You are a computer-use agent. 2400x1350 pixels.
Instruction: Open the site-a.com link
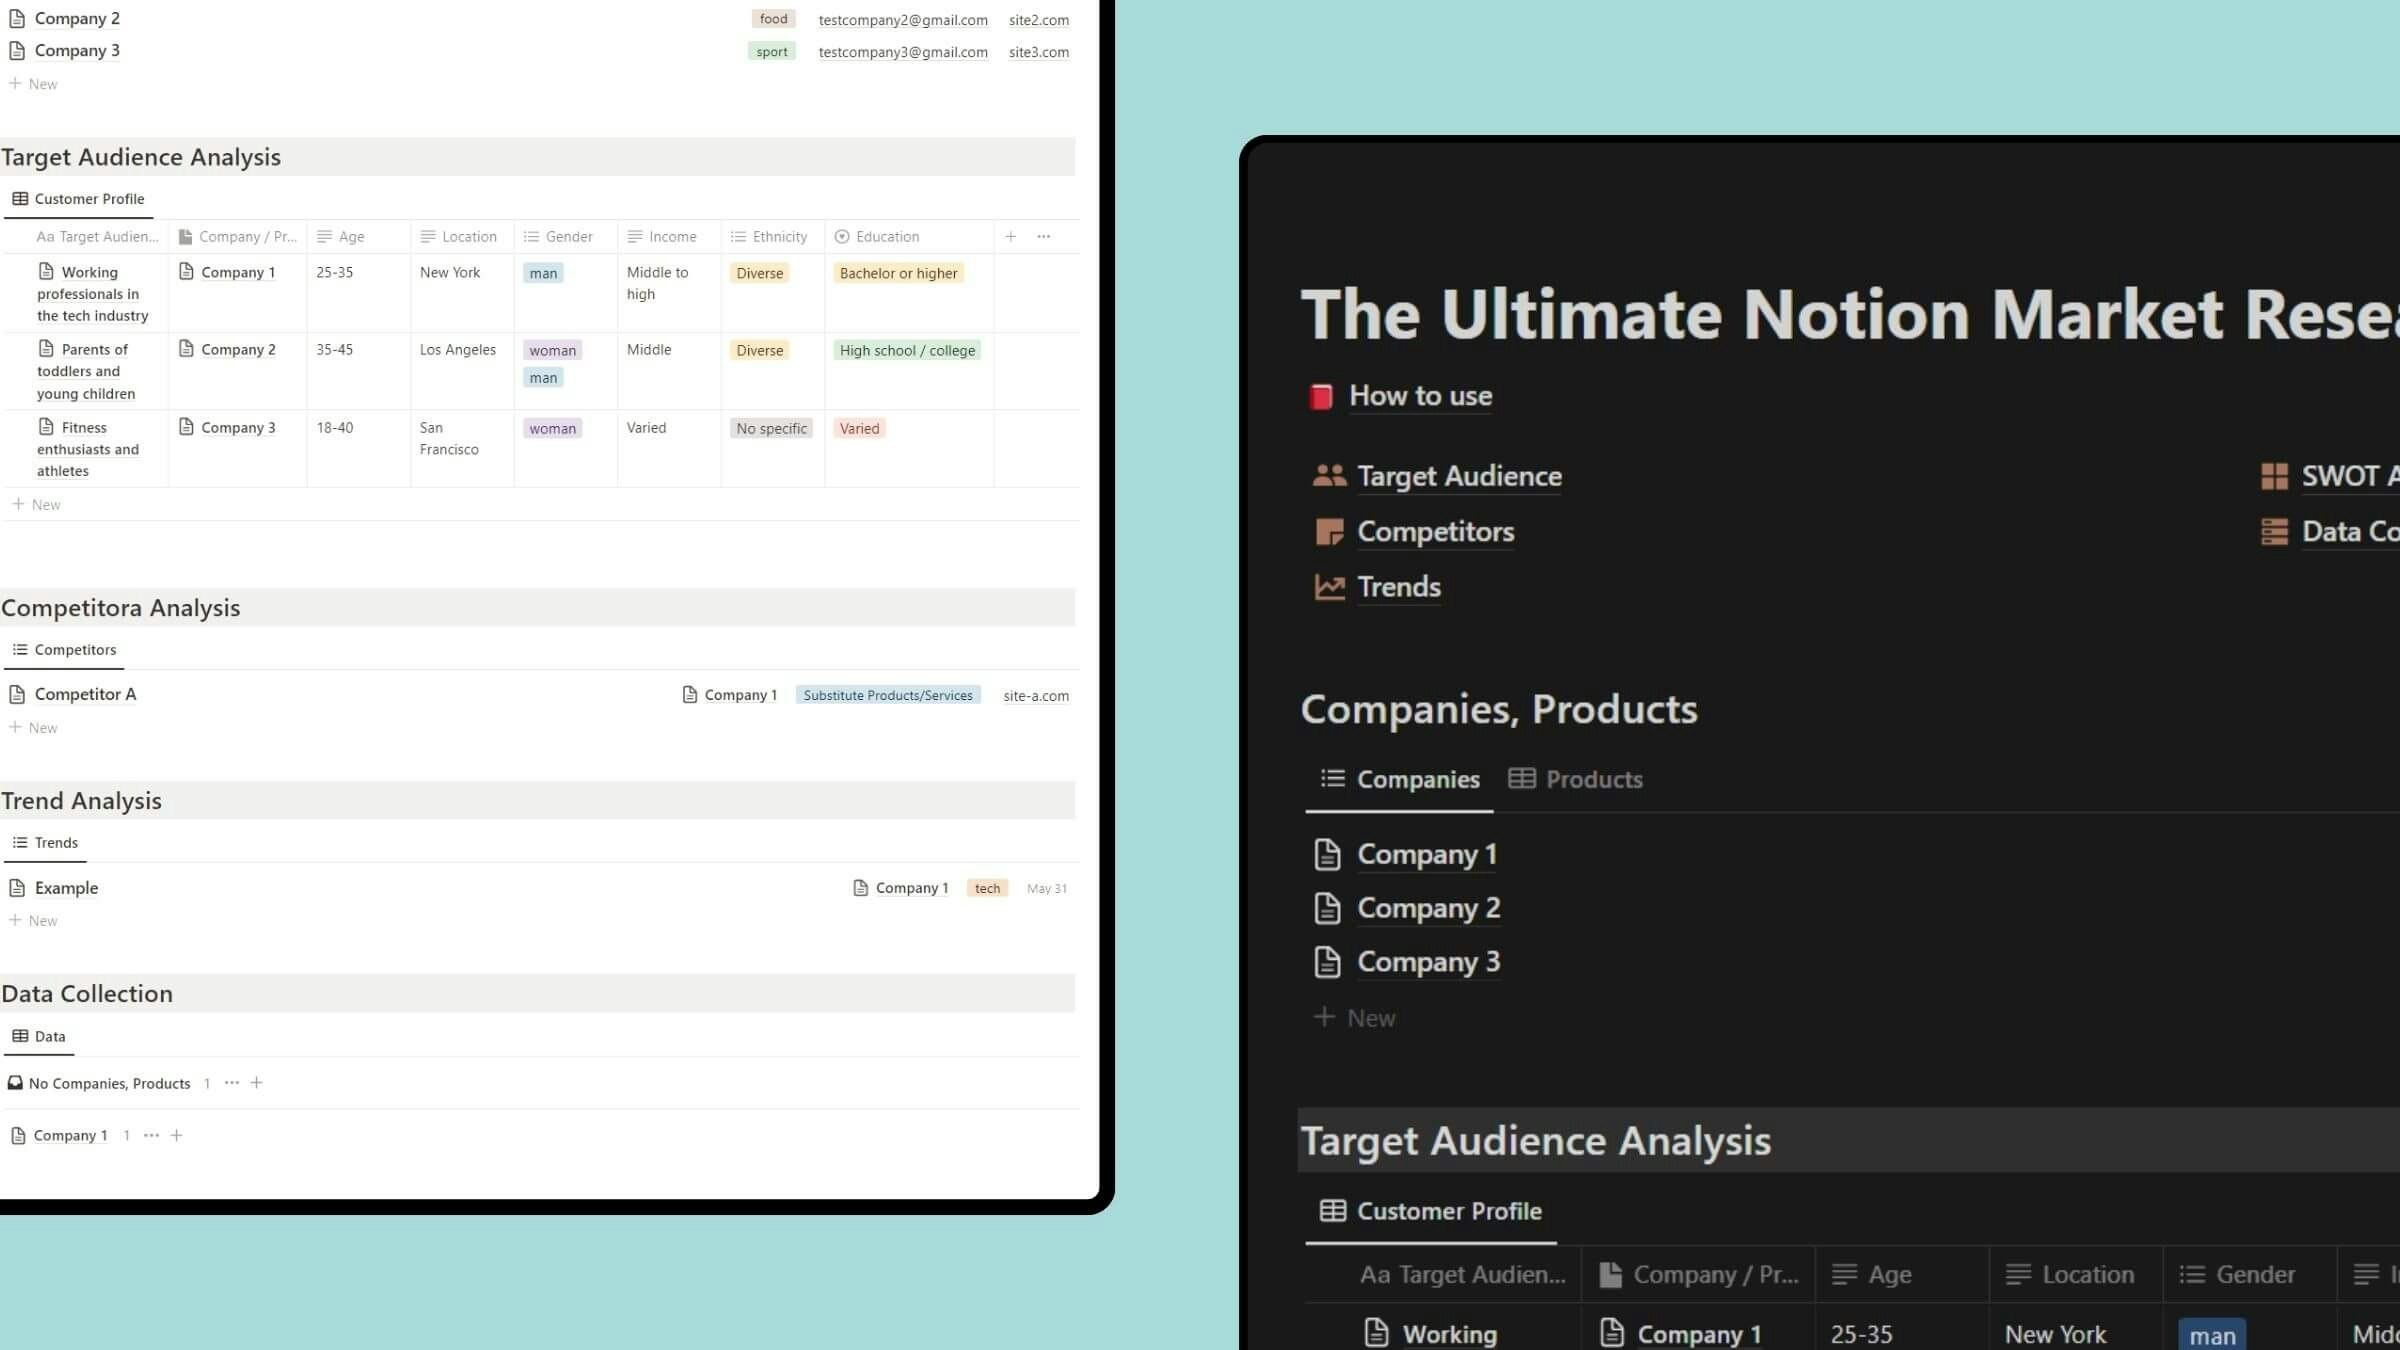[x=1036, y=696]
